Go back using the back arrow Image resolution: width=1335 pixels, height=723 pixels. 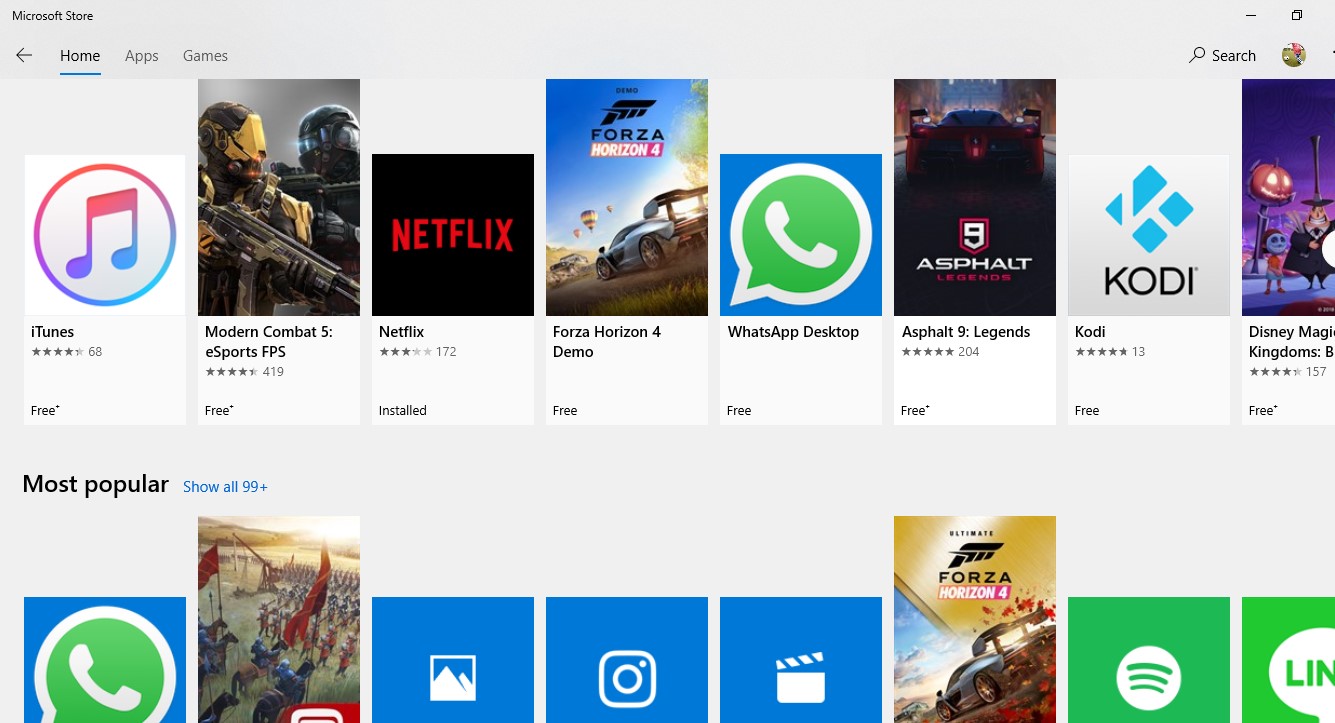(24, 55)
